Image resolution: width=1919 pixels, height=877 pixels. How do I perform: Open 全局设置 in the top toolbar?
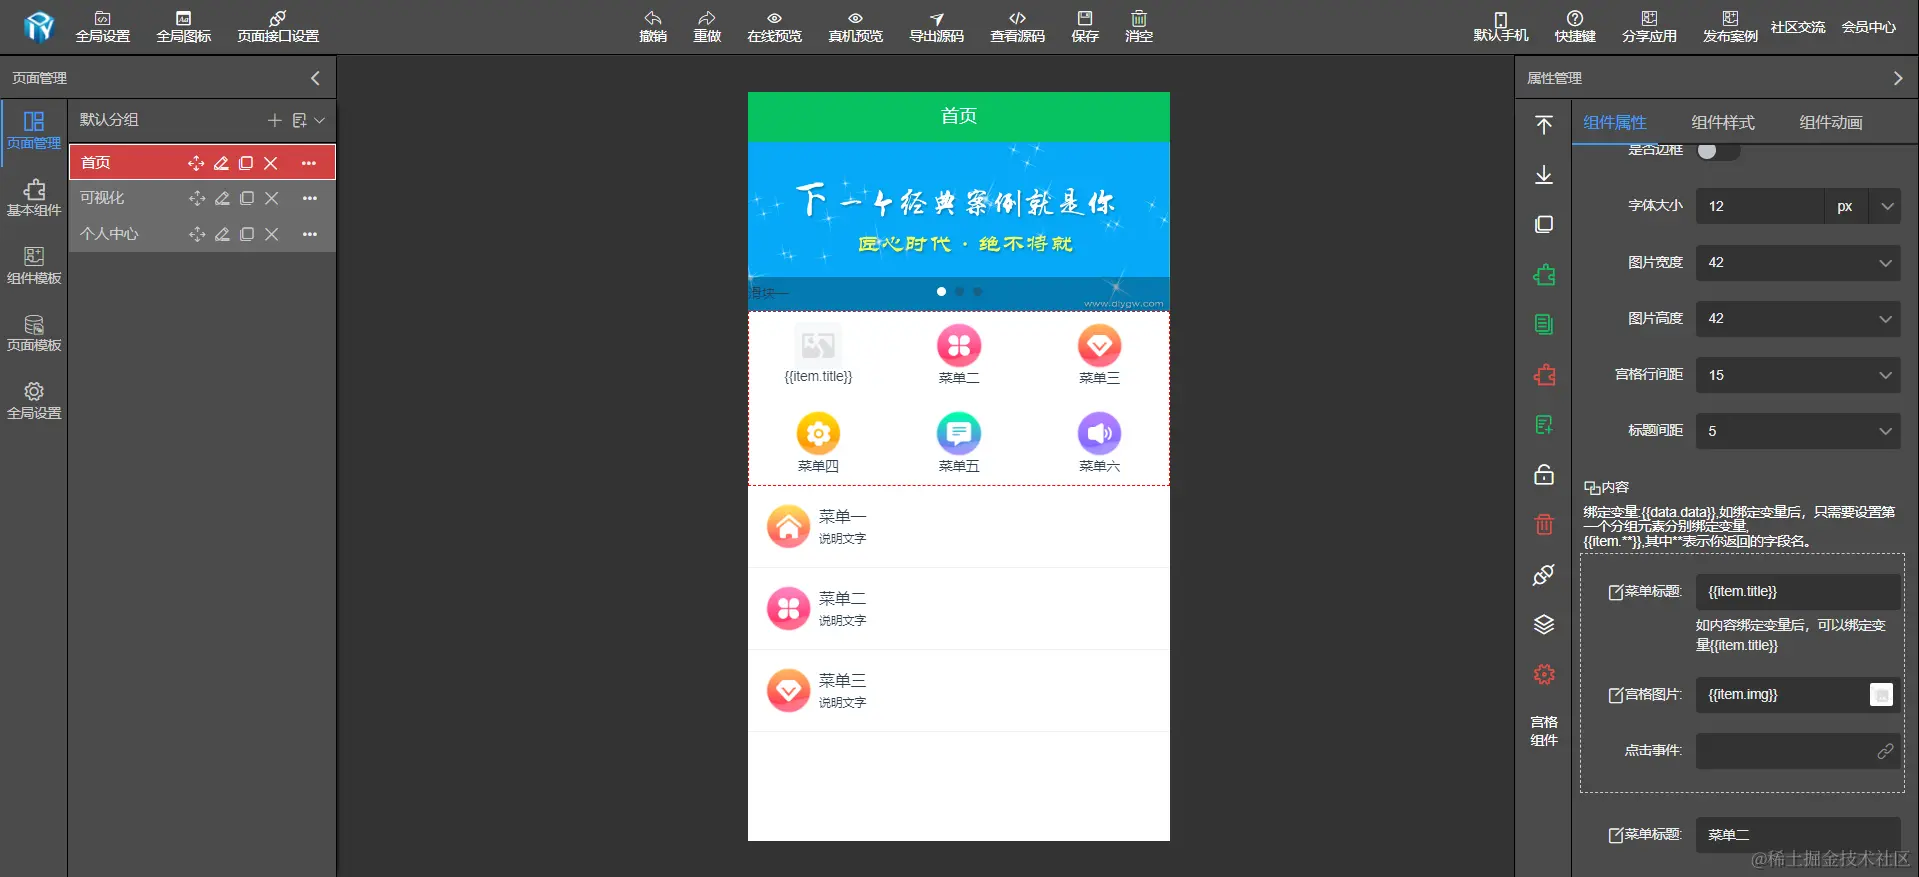pos(102,27)
